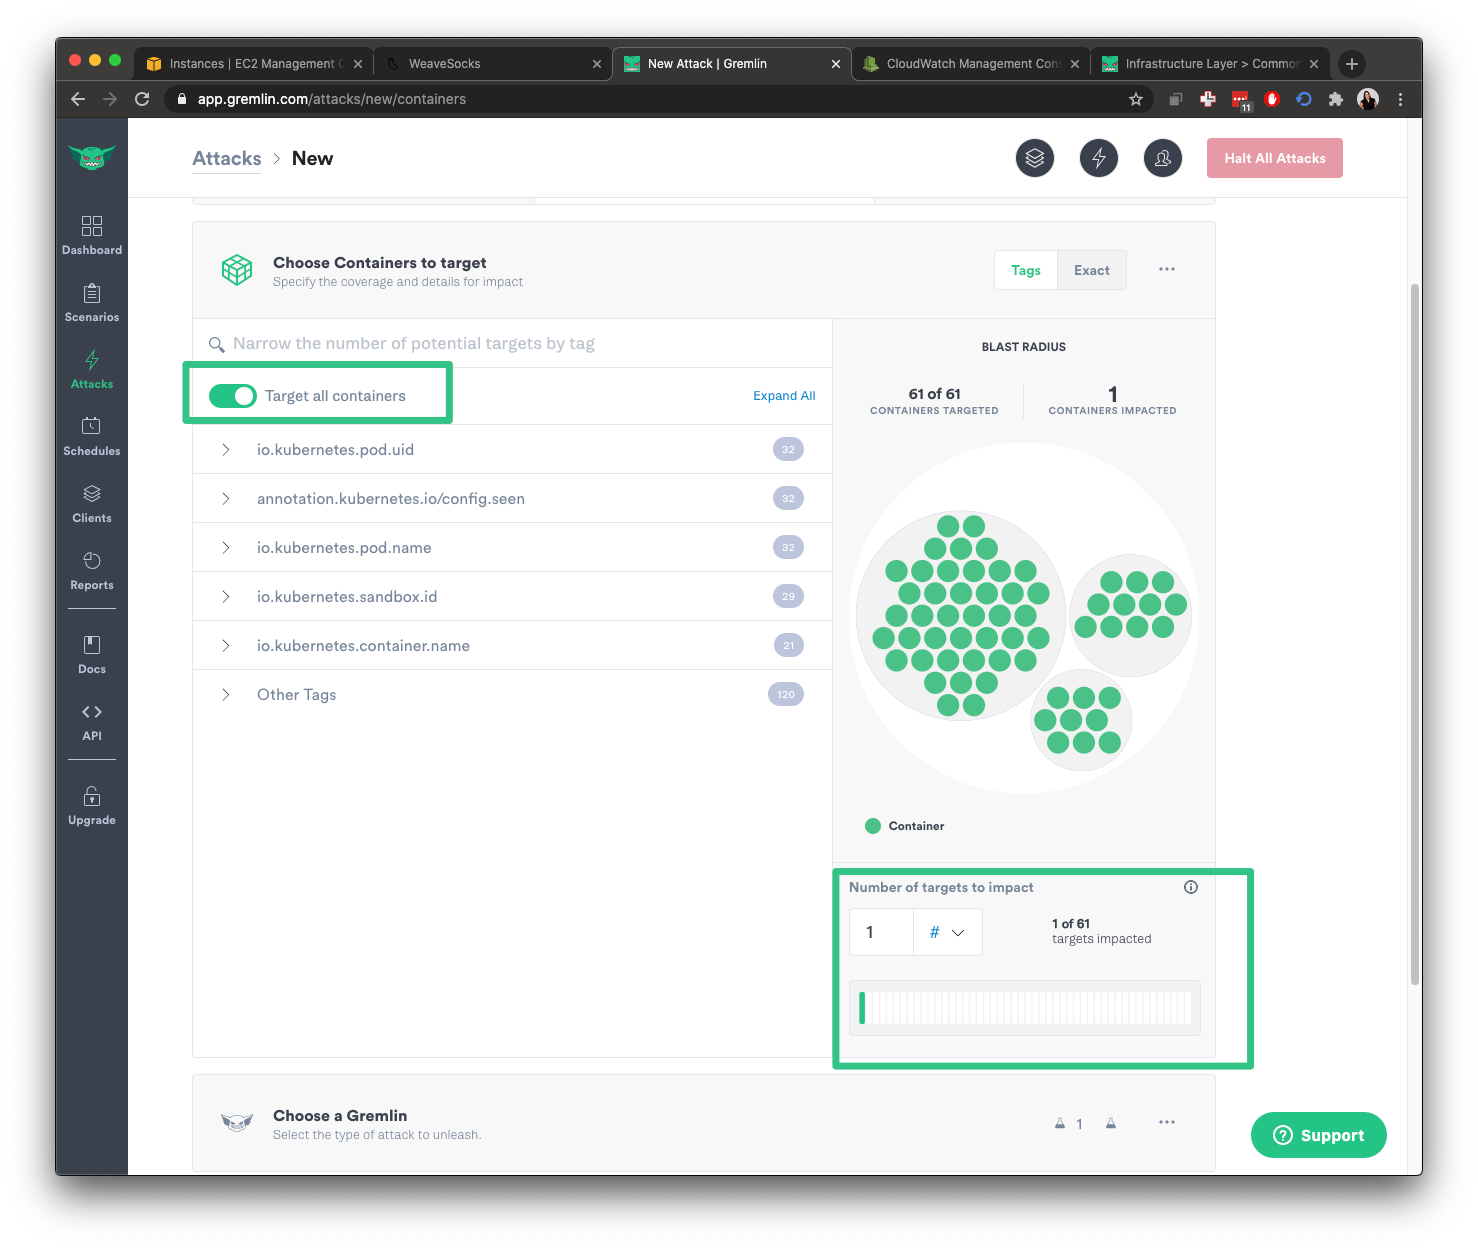
Task: Go to Scenarios in the sidebar
Action: [92, 302]
